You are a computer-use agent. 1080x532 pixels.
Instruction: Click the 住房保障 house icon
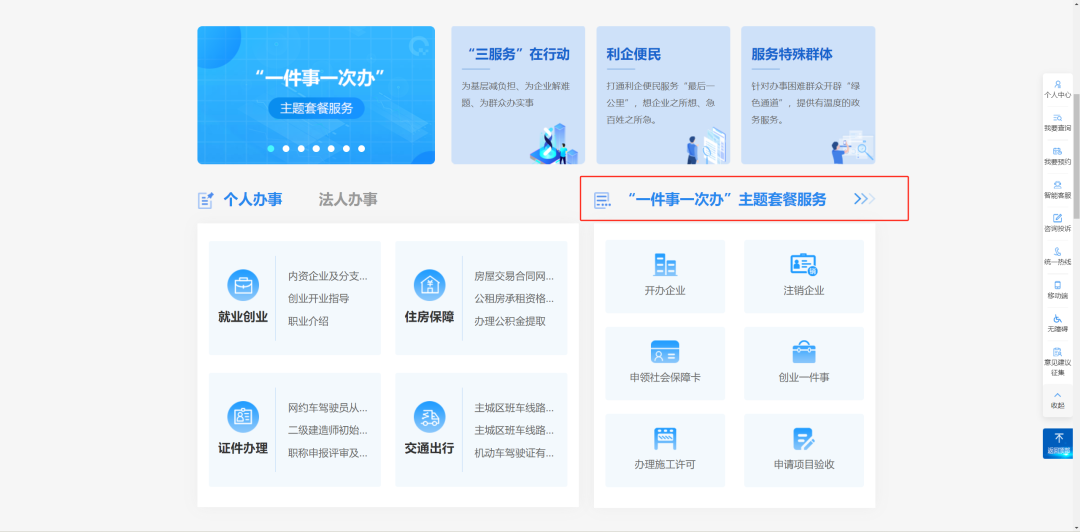pyautogui.click(x=429, y=285)
